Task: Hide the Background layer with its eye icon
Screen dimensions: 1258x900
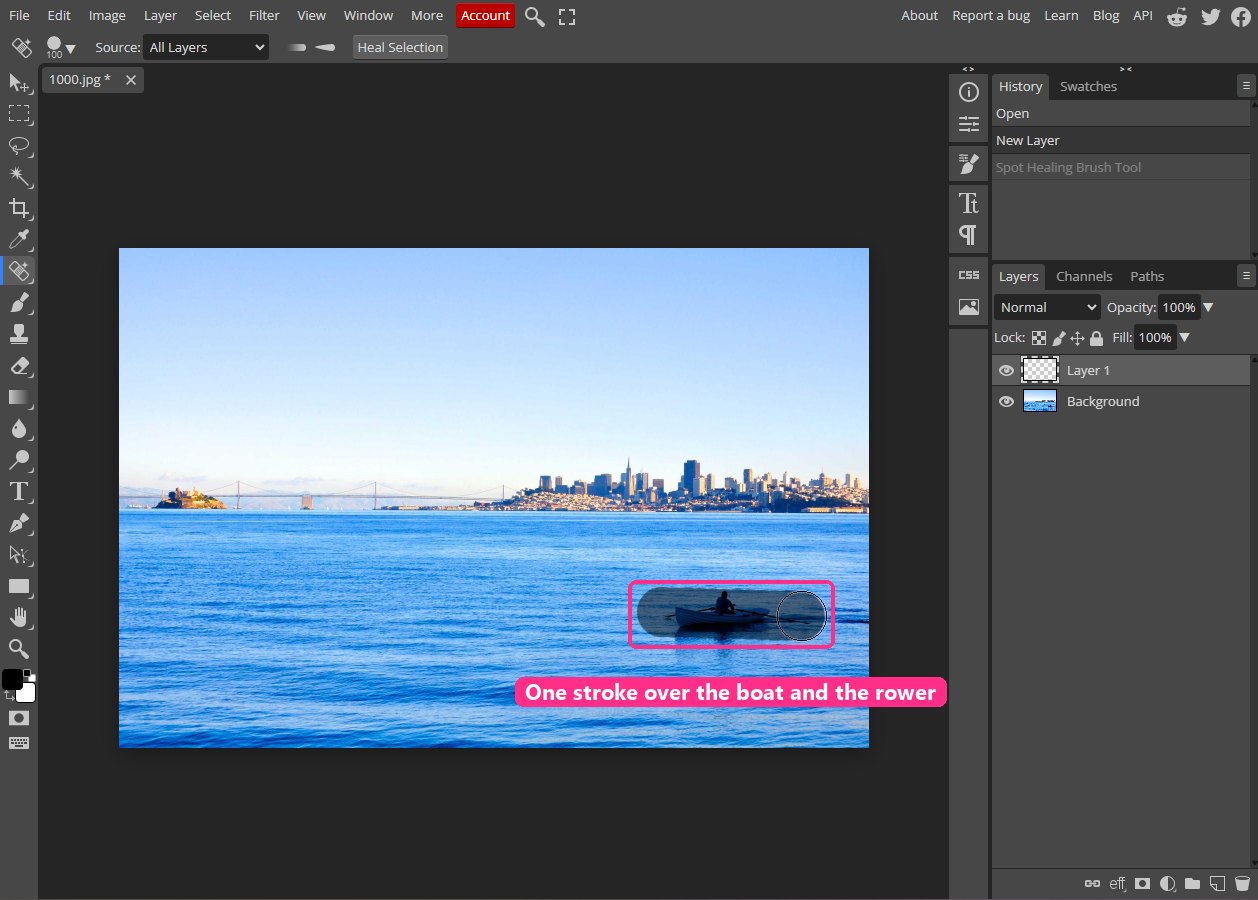Action: pos(1007,401)
